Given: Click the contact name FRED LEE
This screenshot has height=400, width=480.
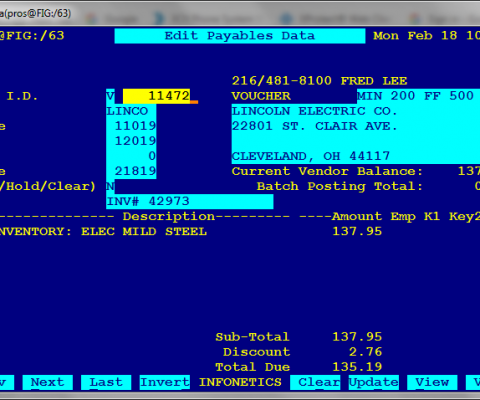Looking at the screenshot, I should [x=374, y=81].
